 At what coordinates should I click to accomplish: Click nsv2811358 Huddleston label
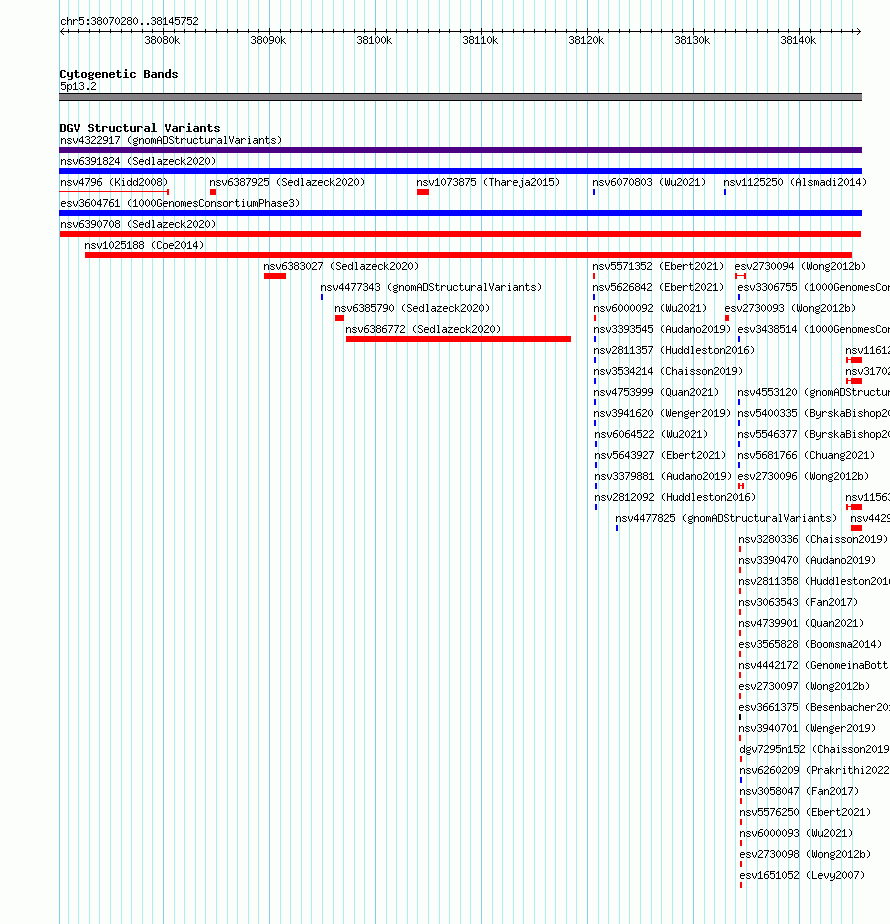814,582
